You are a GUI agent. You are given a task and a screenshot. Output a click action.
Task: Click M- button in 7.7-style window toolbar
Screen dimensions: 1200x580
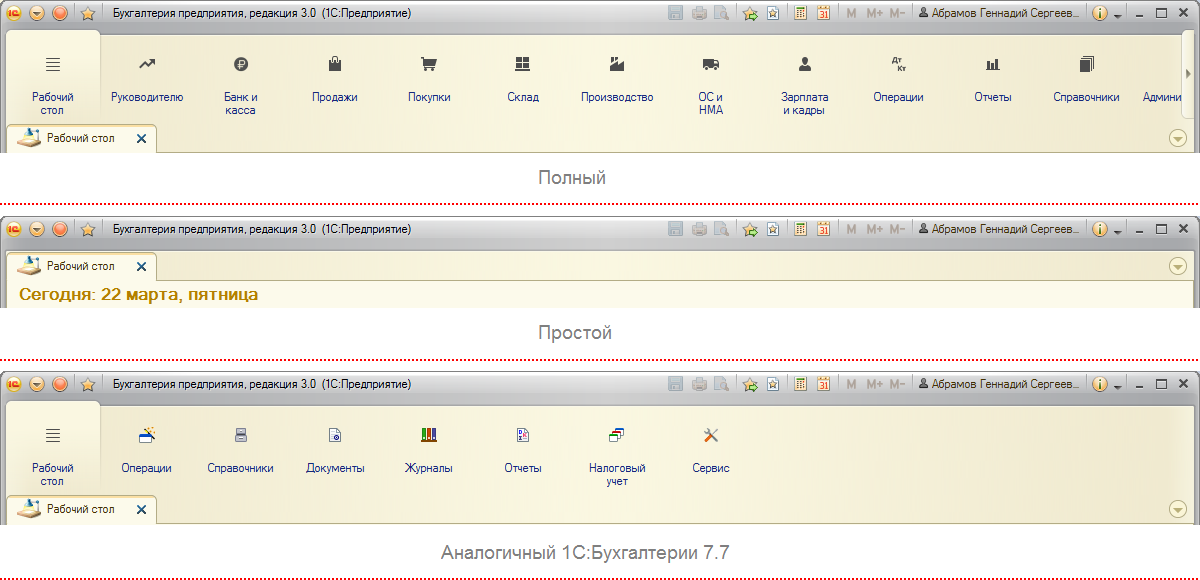(898, 384)
